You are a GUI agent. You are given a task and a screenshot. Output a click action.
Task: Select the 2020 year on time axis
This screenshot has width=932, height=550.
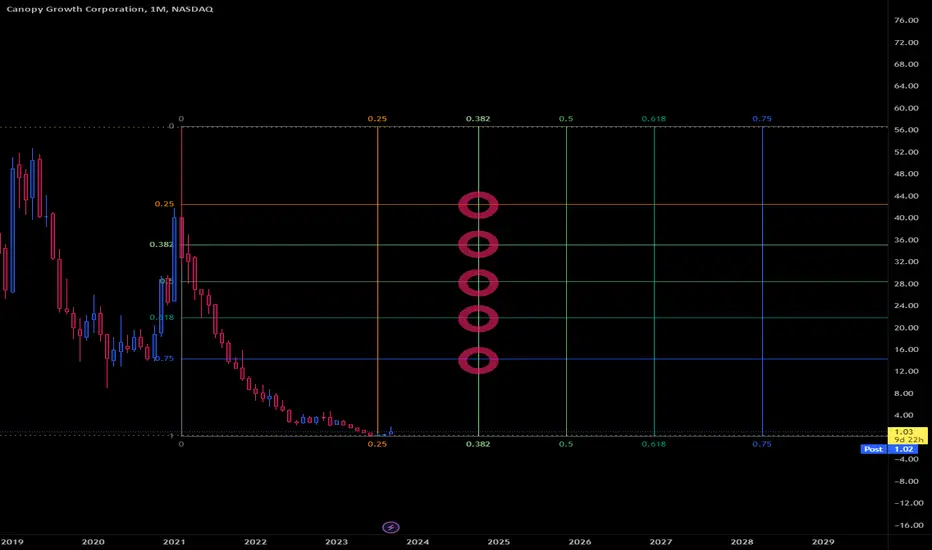point(93,542)
